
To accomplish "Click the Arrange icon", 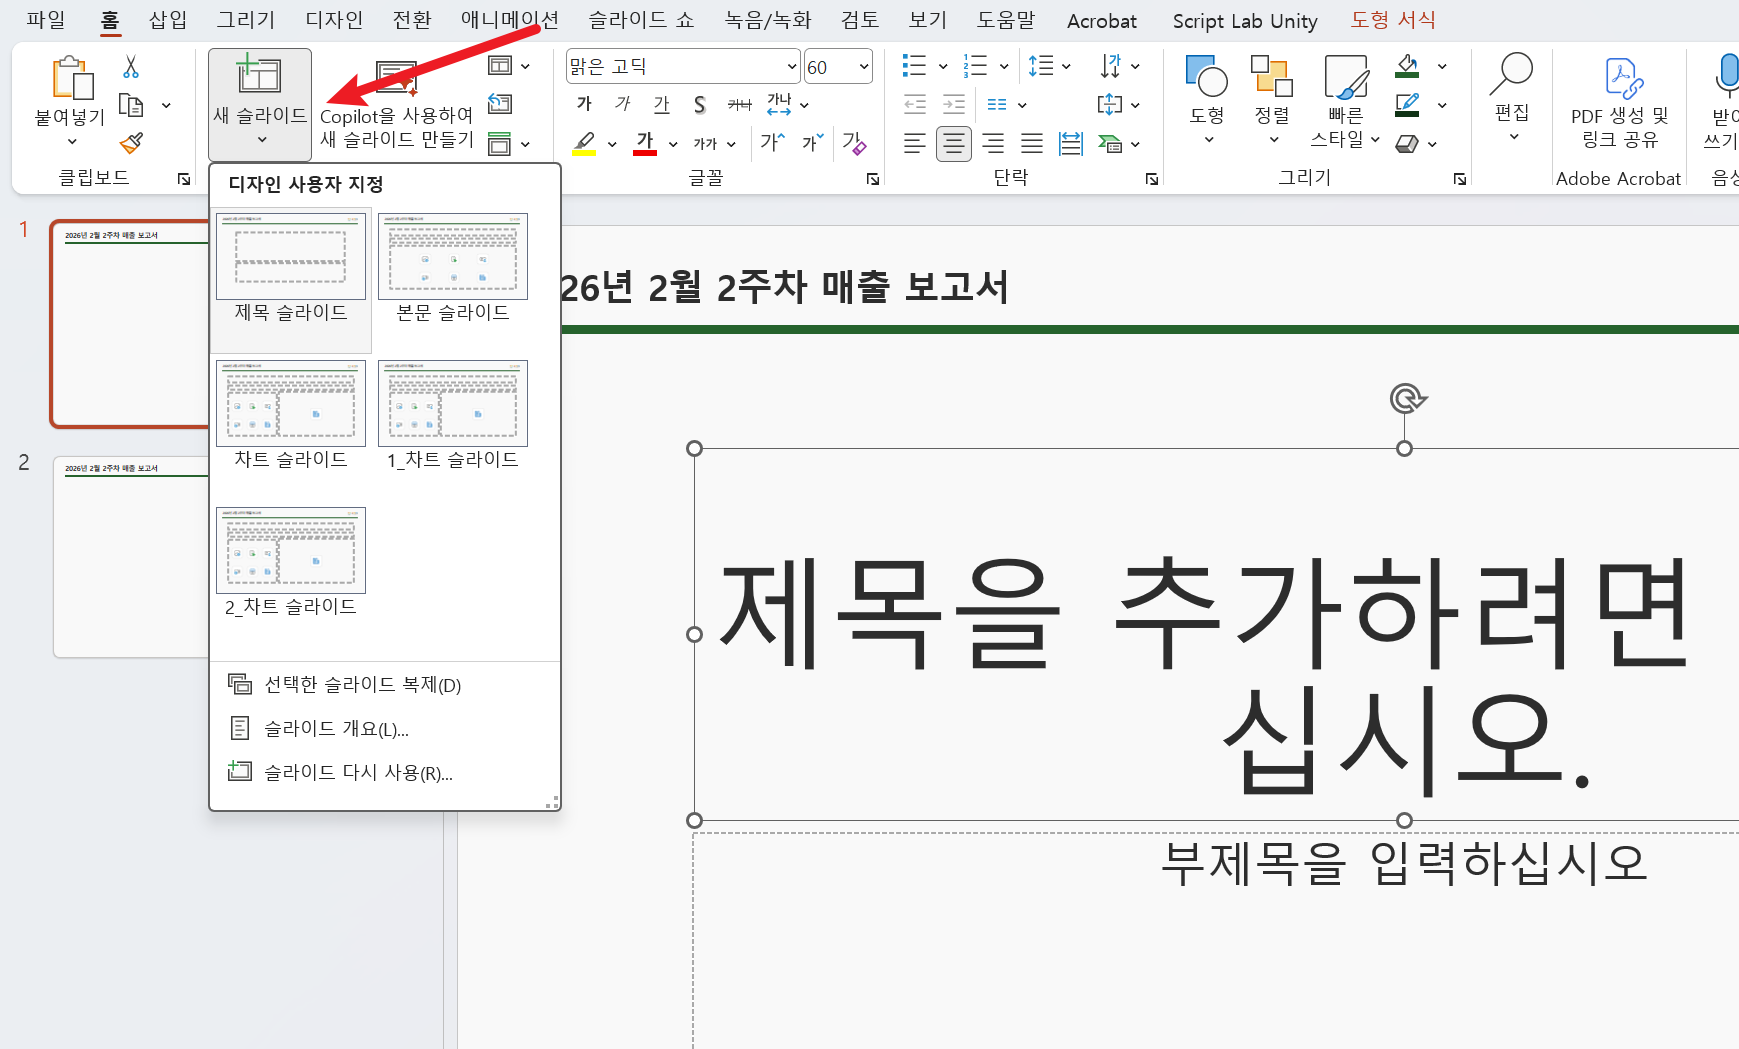I will click(x=1272, y=76).
